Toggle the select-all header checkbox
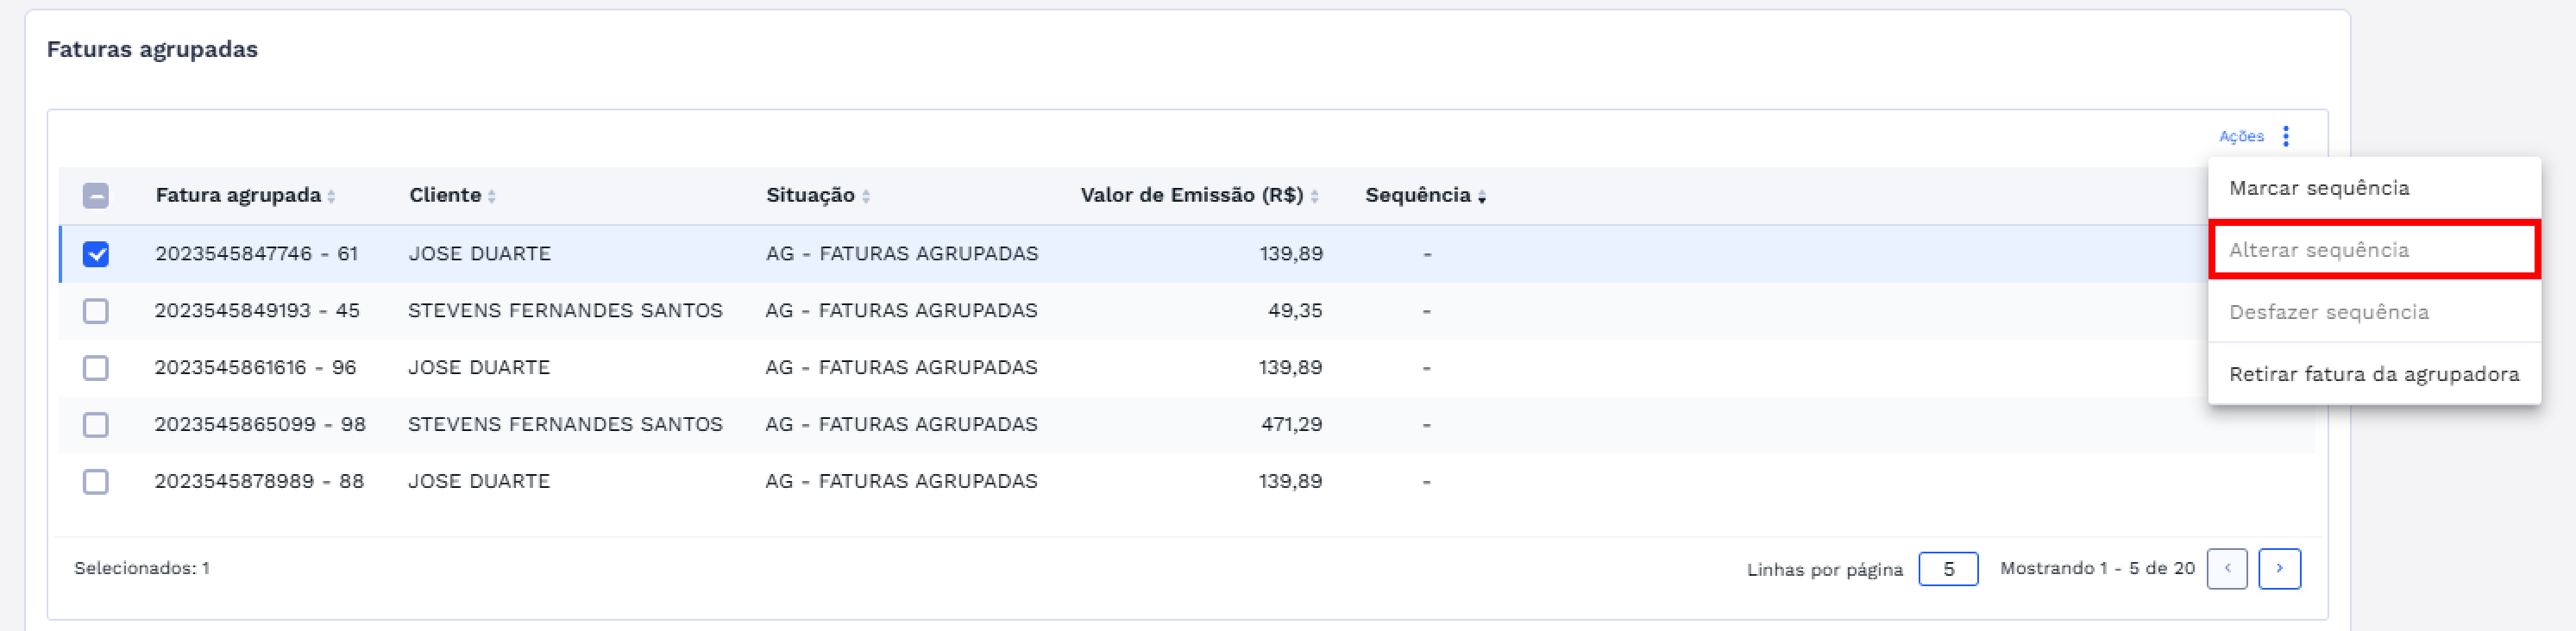 [x=96, y=196]
